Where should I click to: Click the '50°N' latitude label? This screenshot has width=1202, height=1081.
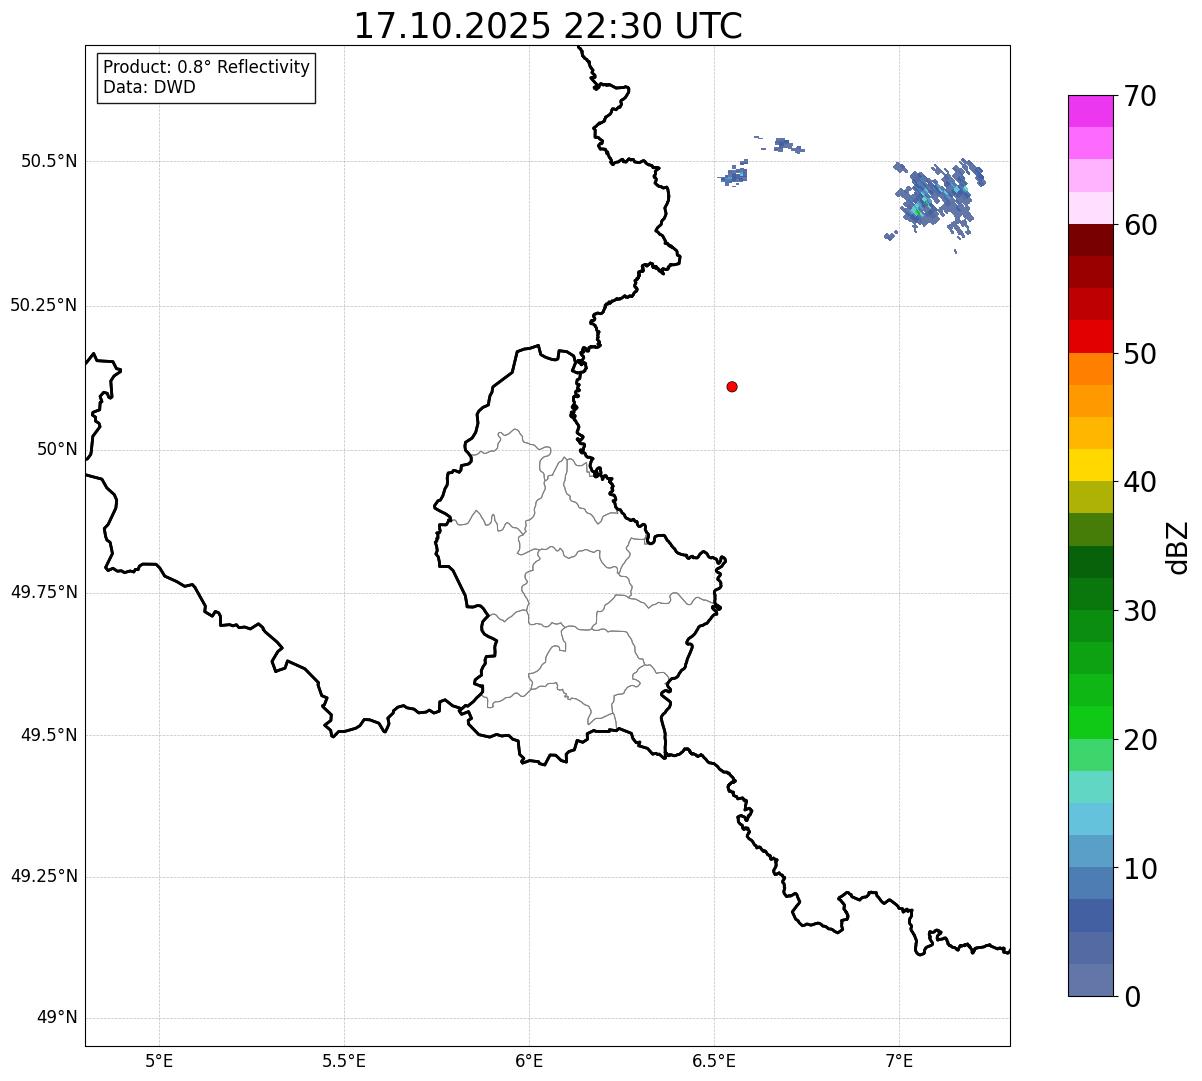click(x=57, y=449)
